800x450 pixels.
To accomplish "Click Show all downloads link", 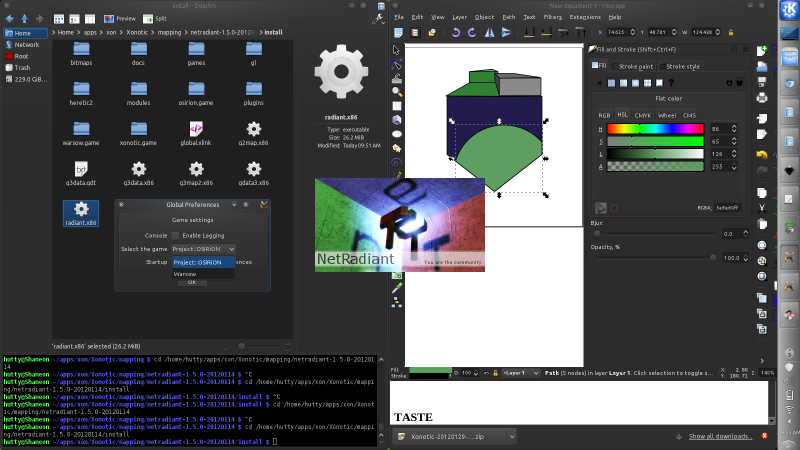I will (x=720, y=436).
